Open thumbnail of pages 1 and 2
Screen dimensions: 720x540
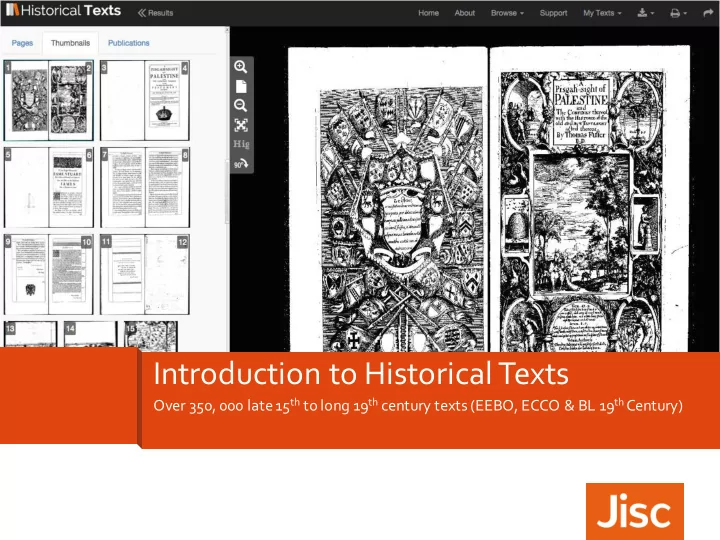[x=49, y=100]
